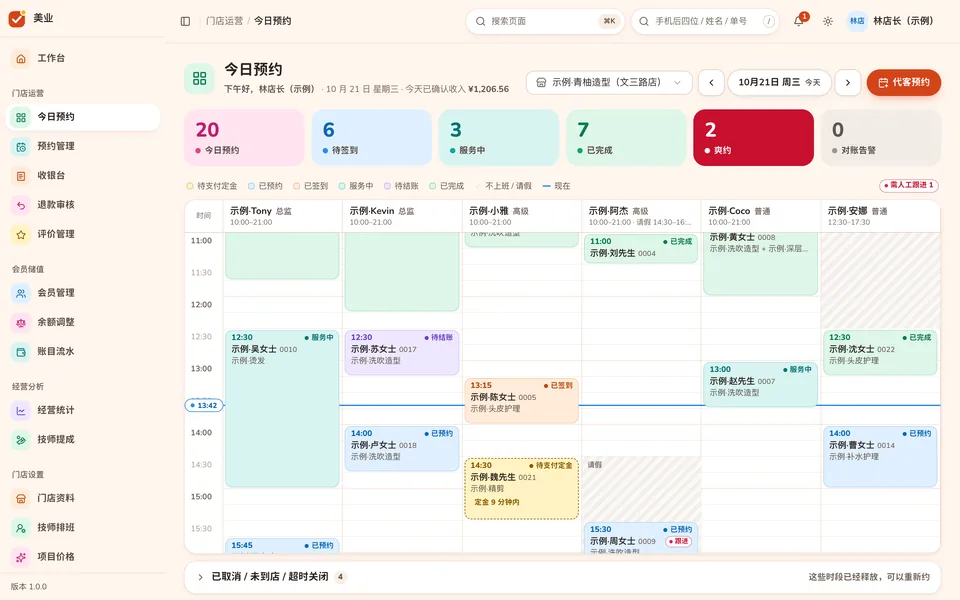Image resolution: width=960 pixels, height=600 pixels.
Task: Click the 林店 user avatar
Action: (857, 21)
